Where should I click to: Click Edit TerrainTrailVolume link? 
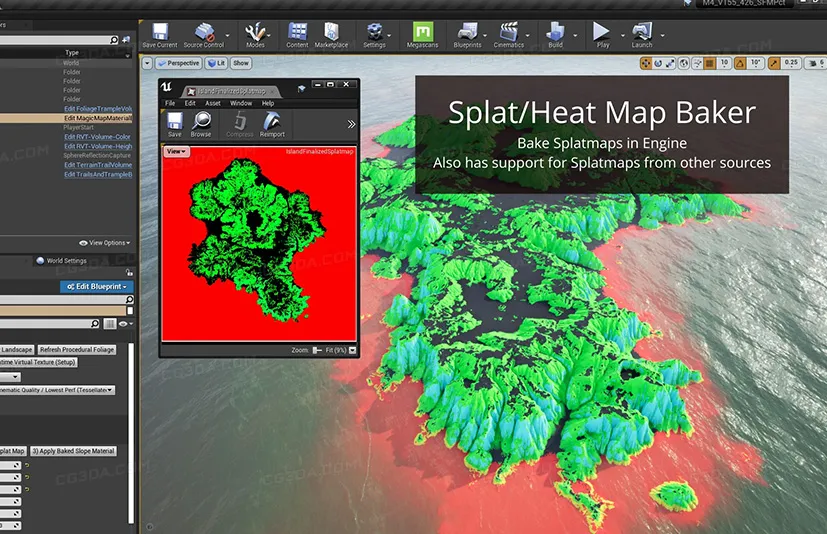[98, 165]
